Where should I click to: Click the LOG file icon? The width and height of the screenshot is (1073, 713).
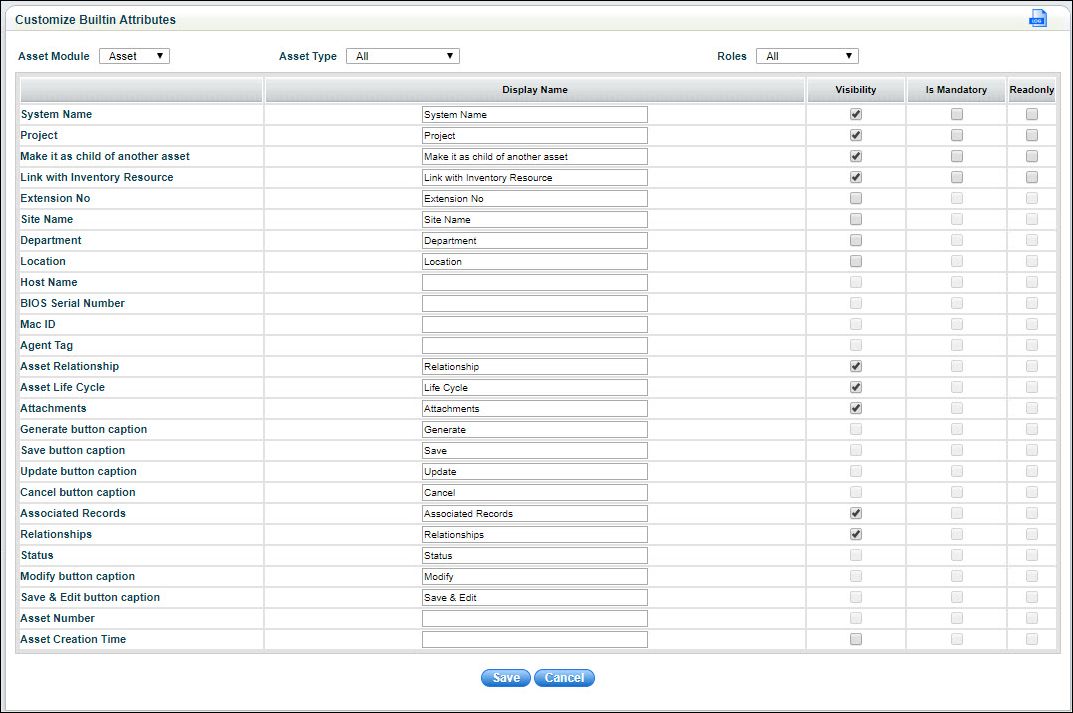coord(1037,18)
